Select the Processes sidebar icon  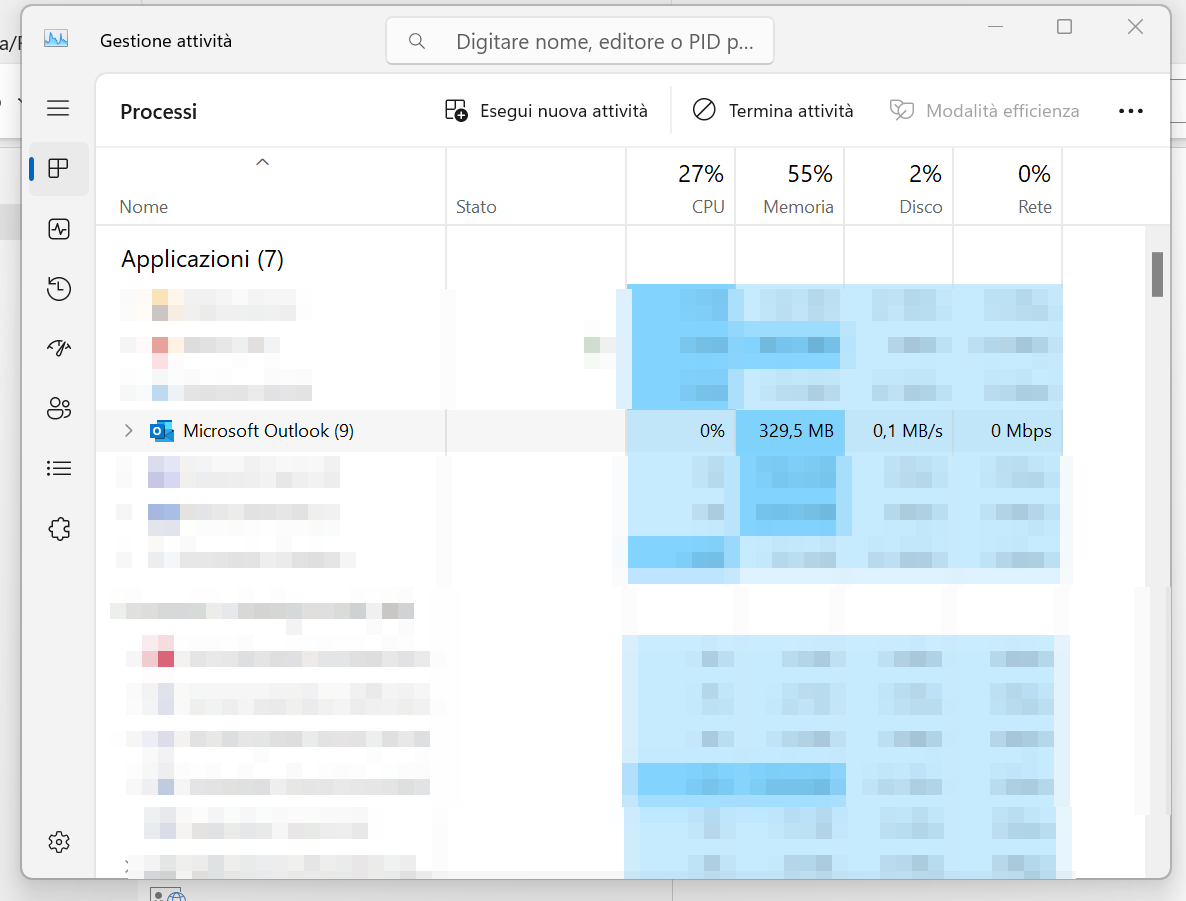click(x=58, y=168)
